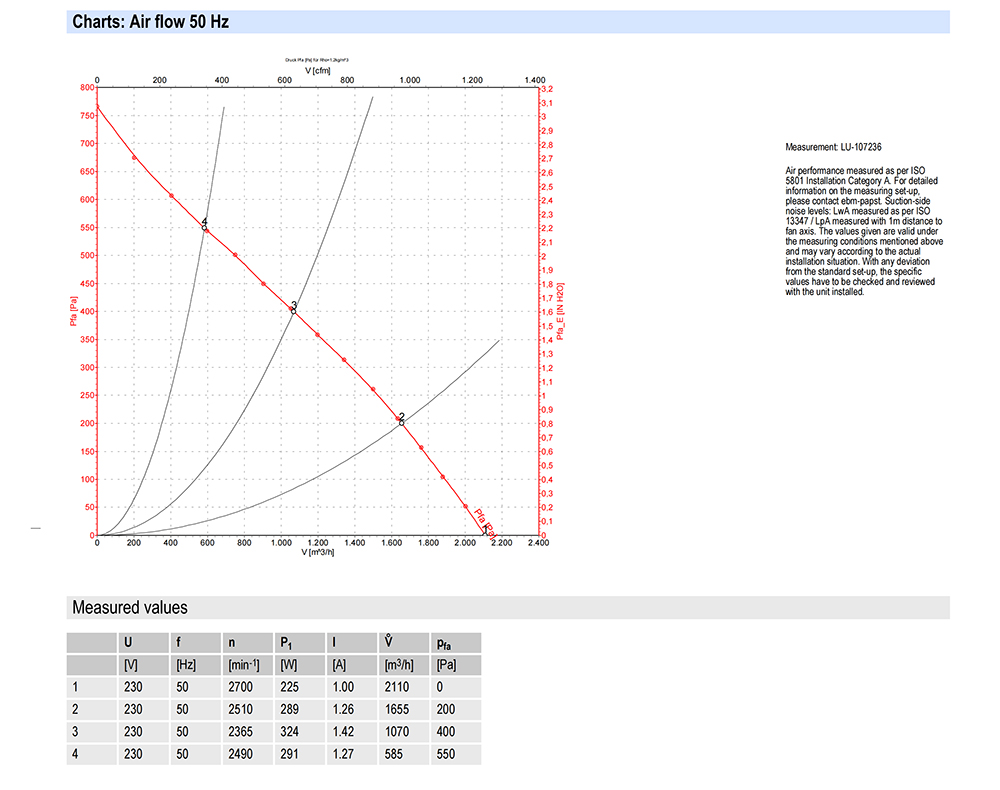
Task: Click the "Measured values" section heading
Action: (x=129, y=608)
